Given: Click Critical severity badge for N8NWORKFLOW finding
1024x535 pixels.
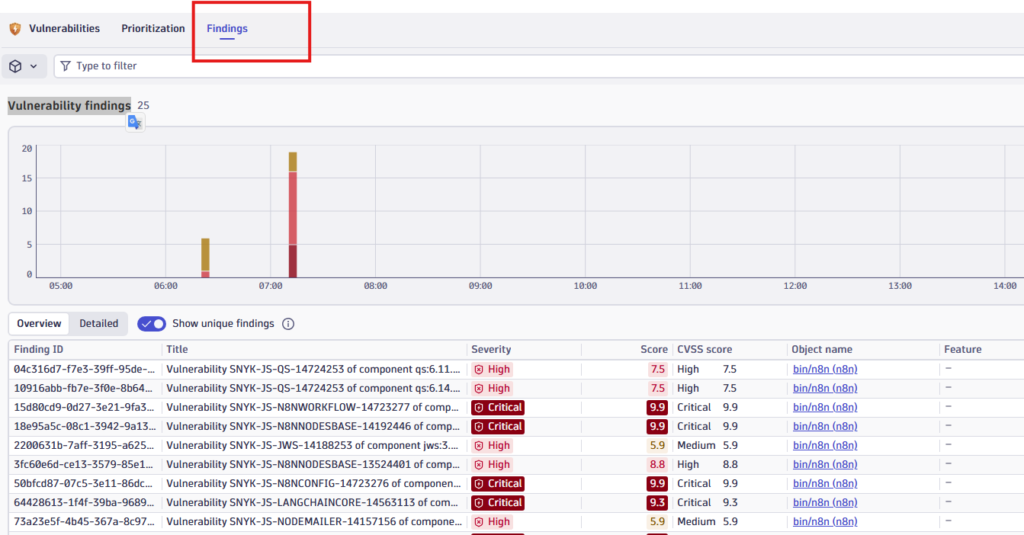Looking at the screenshot, I should (497, 407).
